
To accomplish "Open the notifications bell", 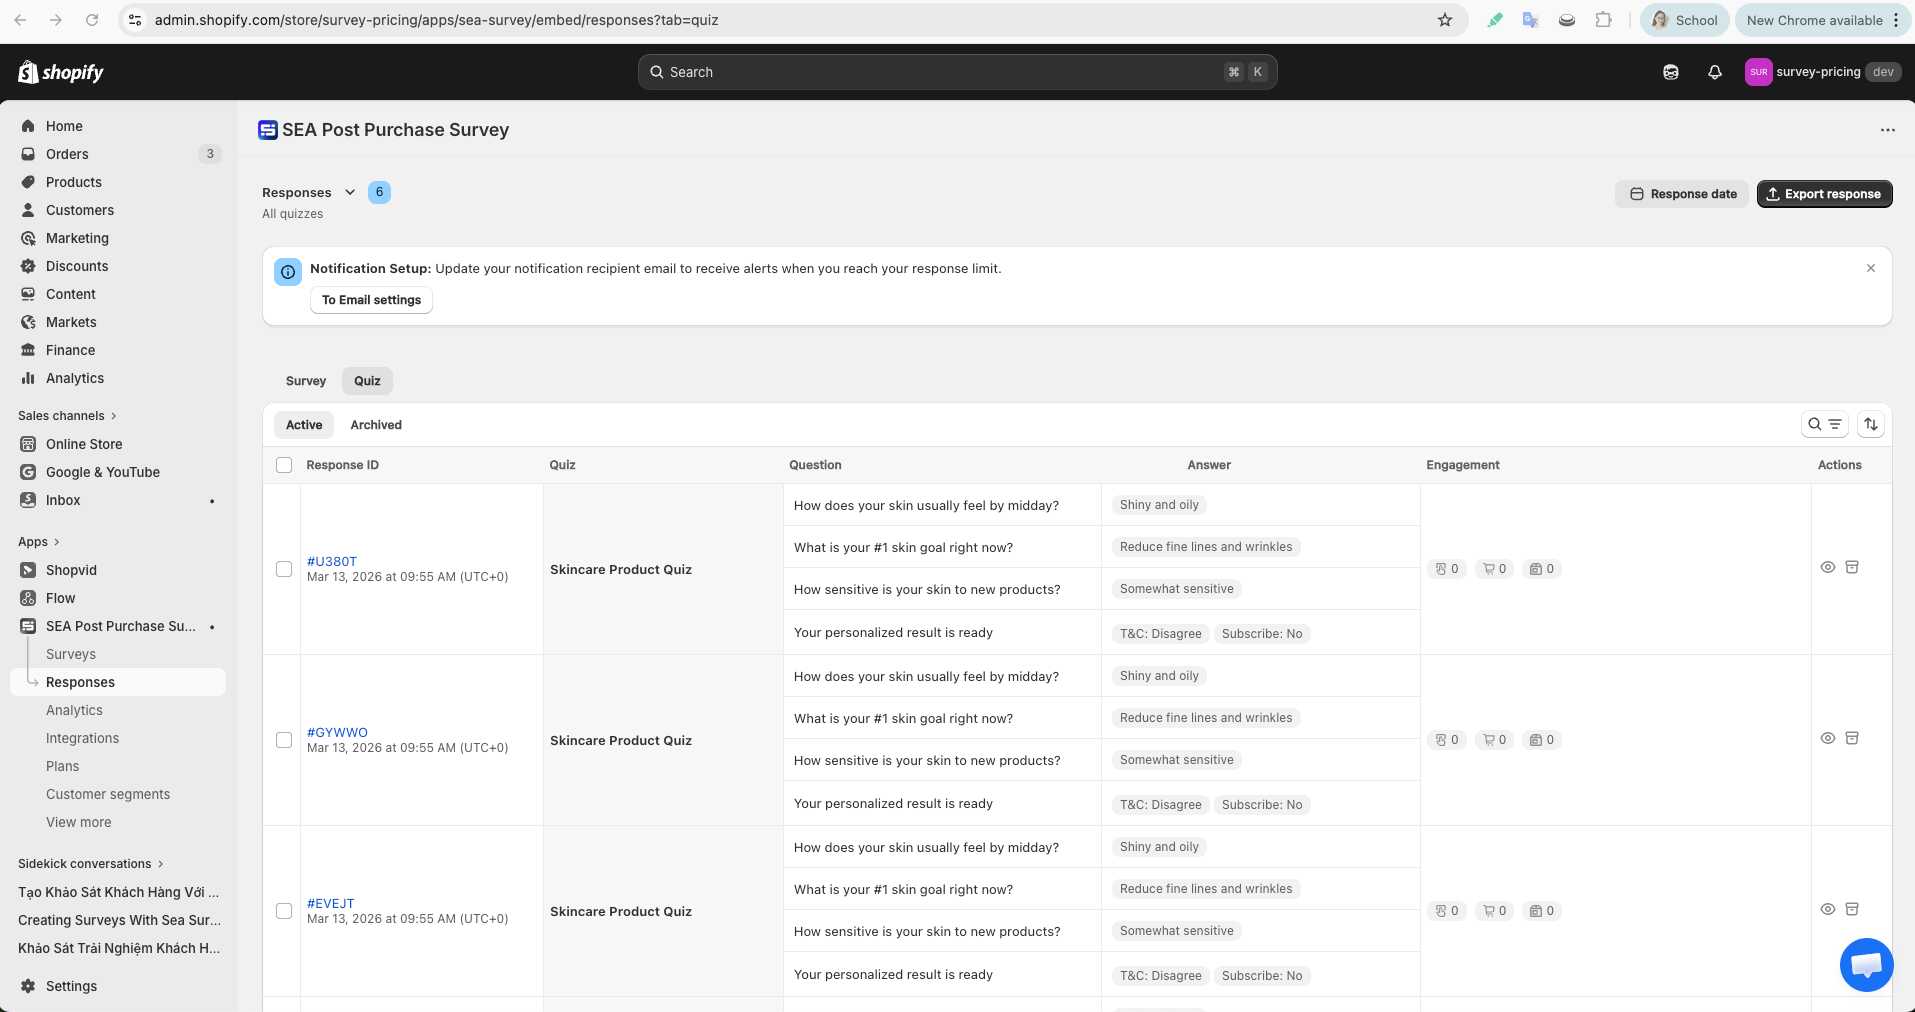I will pyautogui.click(x=1714, y=72).
